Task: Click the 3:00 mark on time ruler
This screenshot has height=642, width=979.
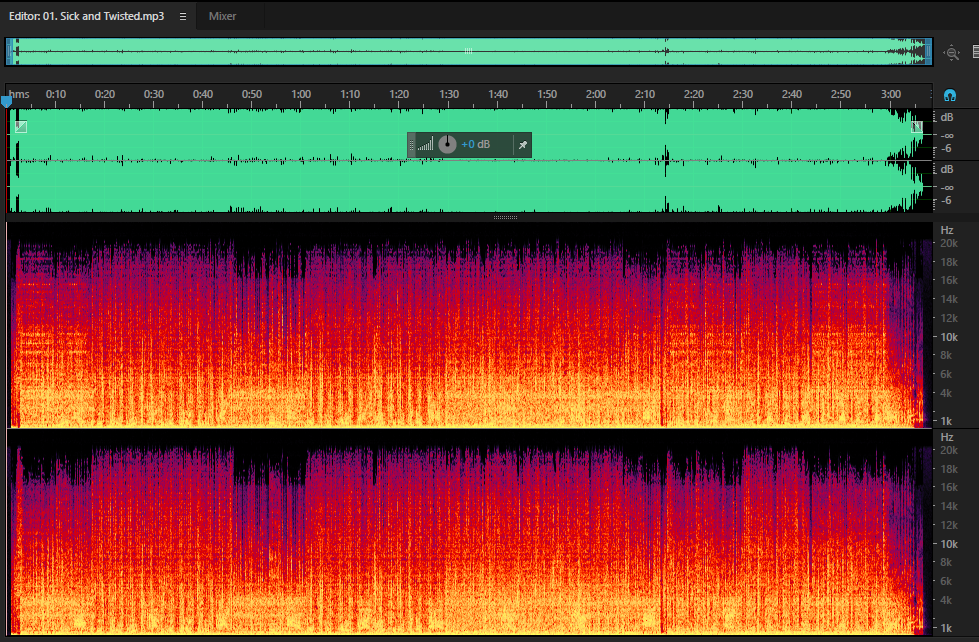Action: pyautogui.click(x=890, y=94)
